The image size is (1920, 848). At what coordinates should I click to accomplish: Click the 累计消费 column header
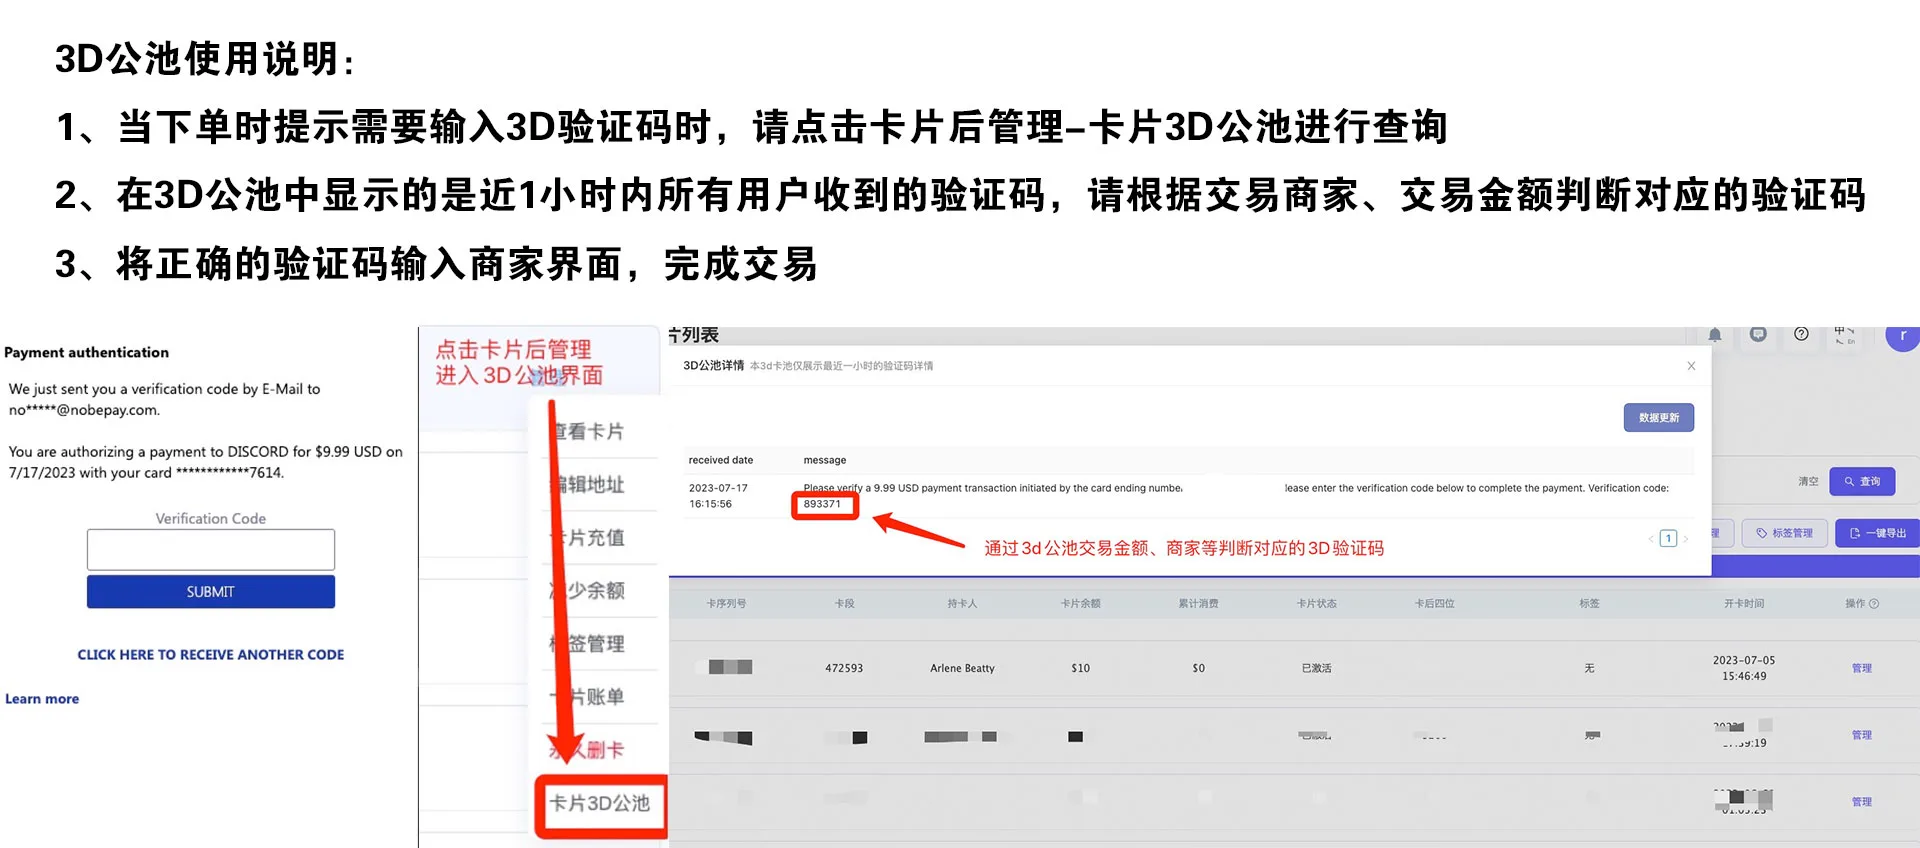point(1198,604)
